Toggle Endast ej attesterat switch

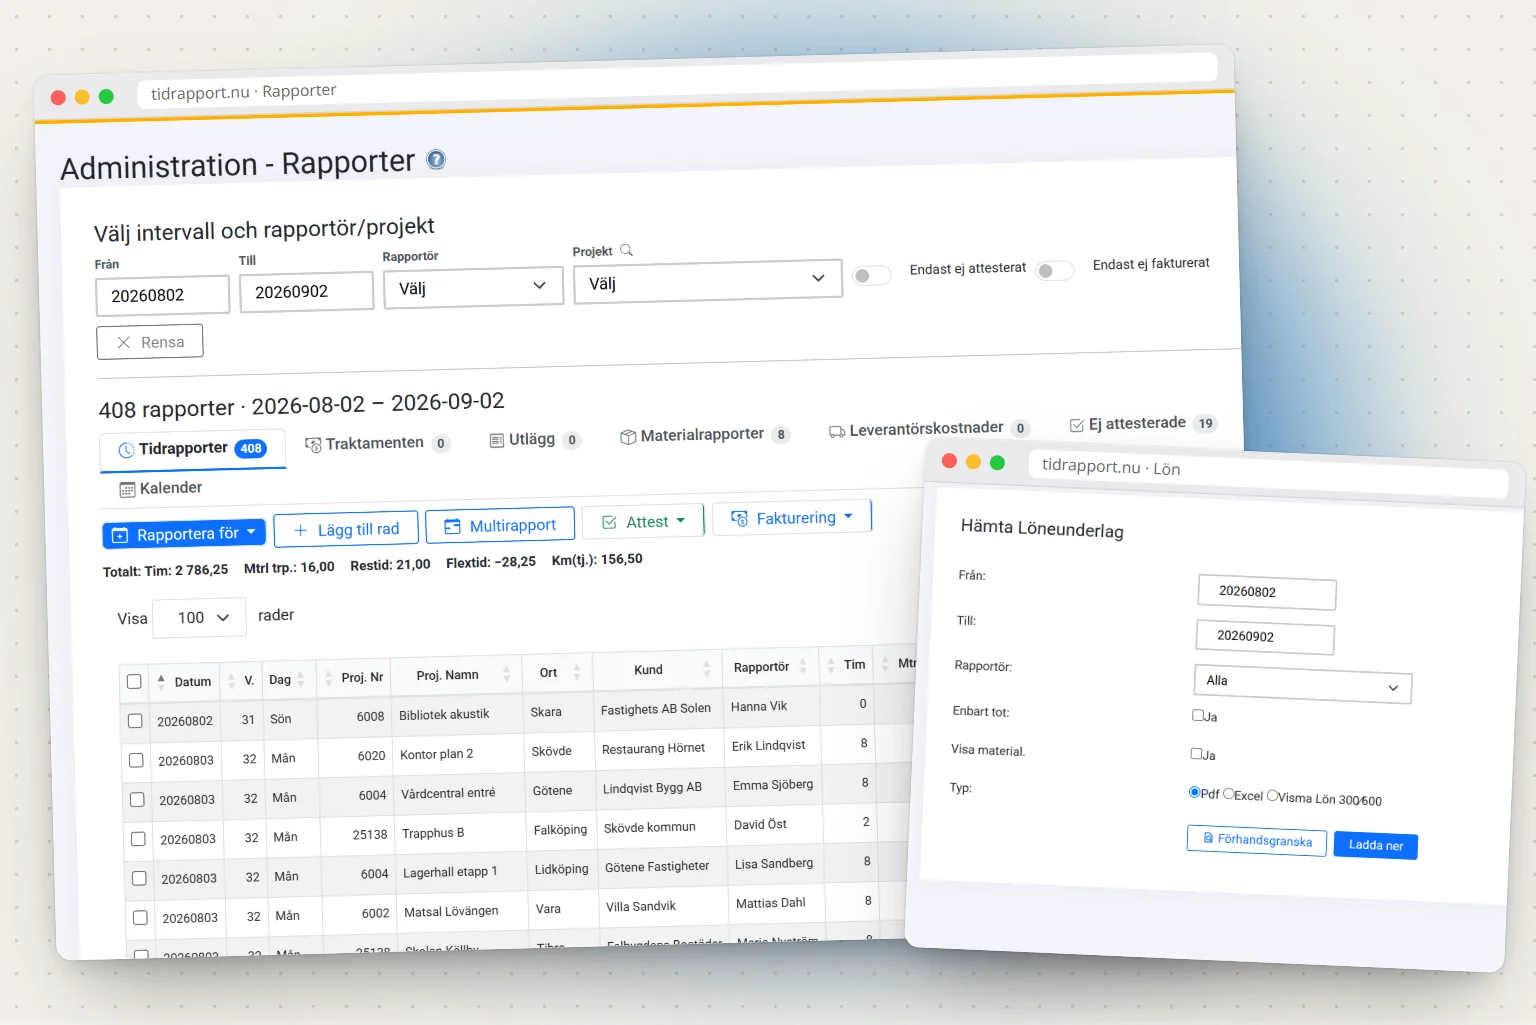tap(871, 275)
